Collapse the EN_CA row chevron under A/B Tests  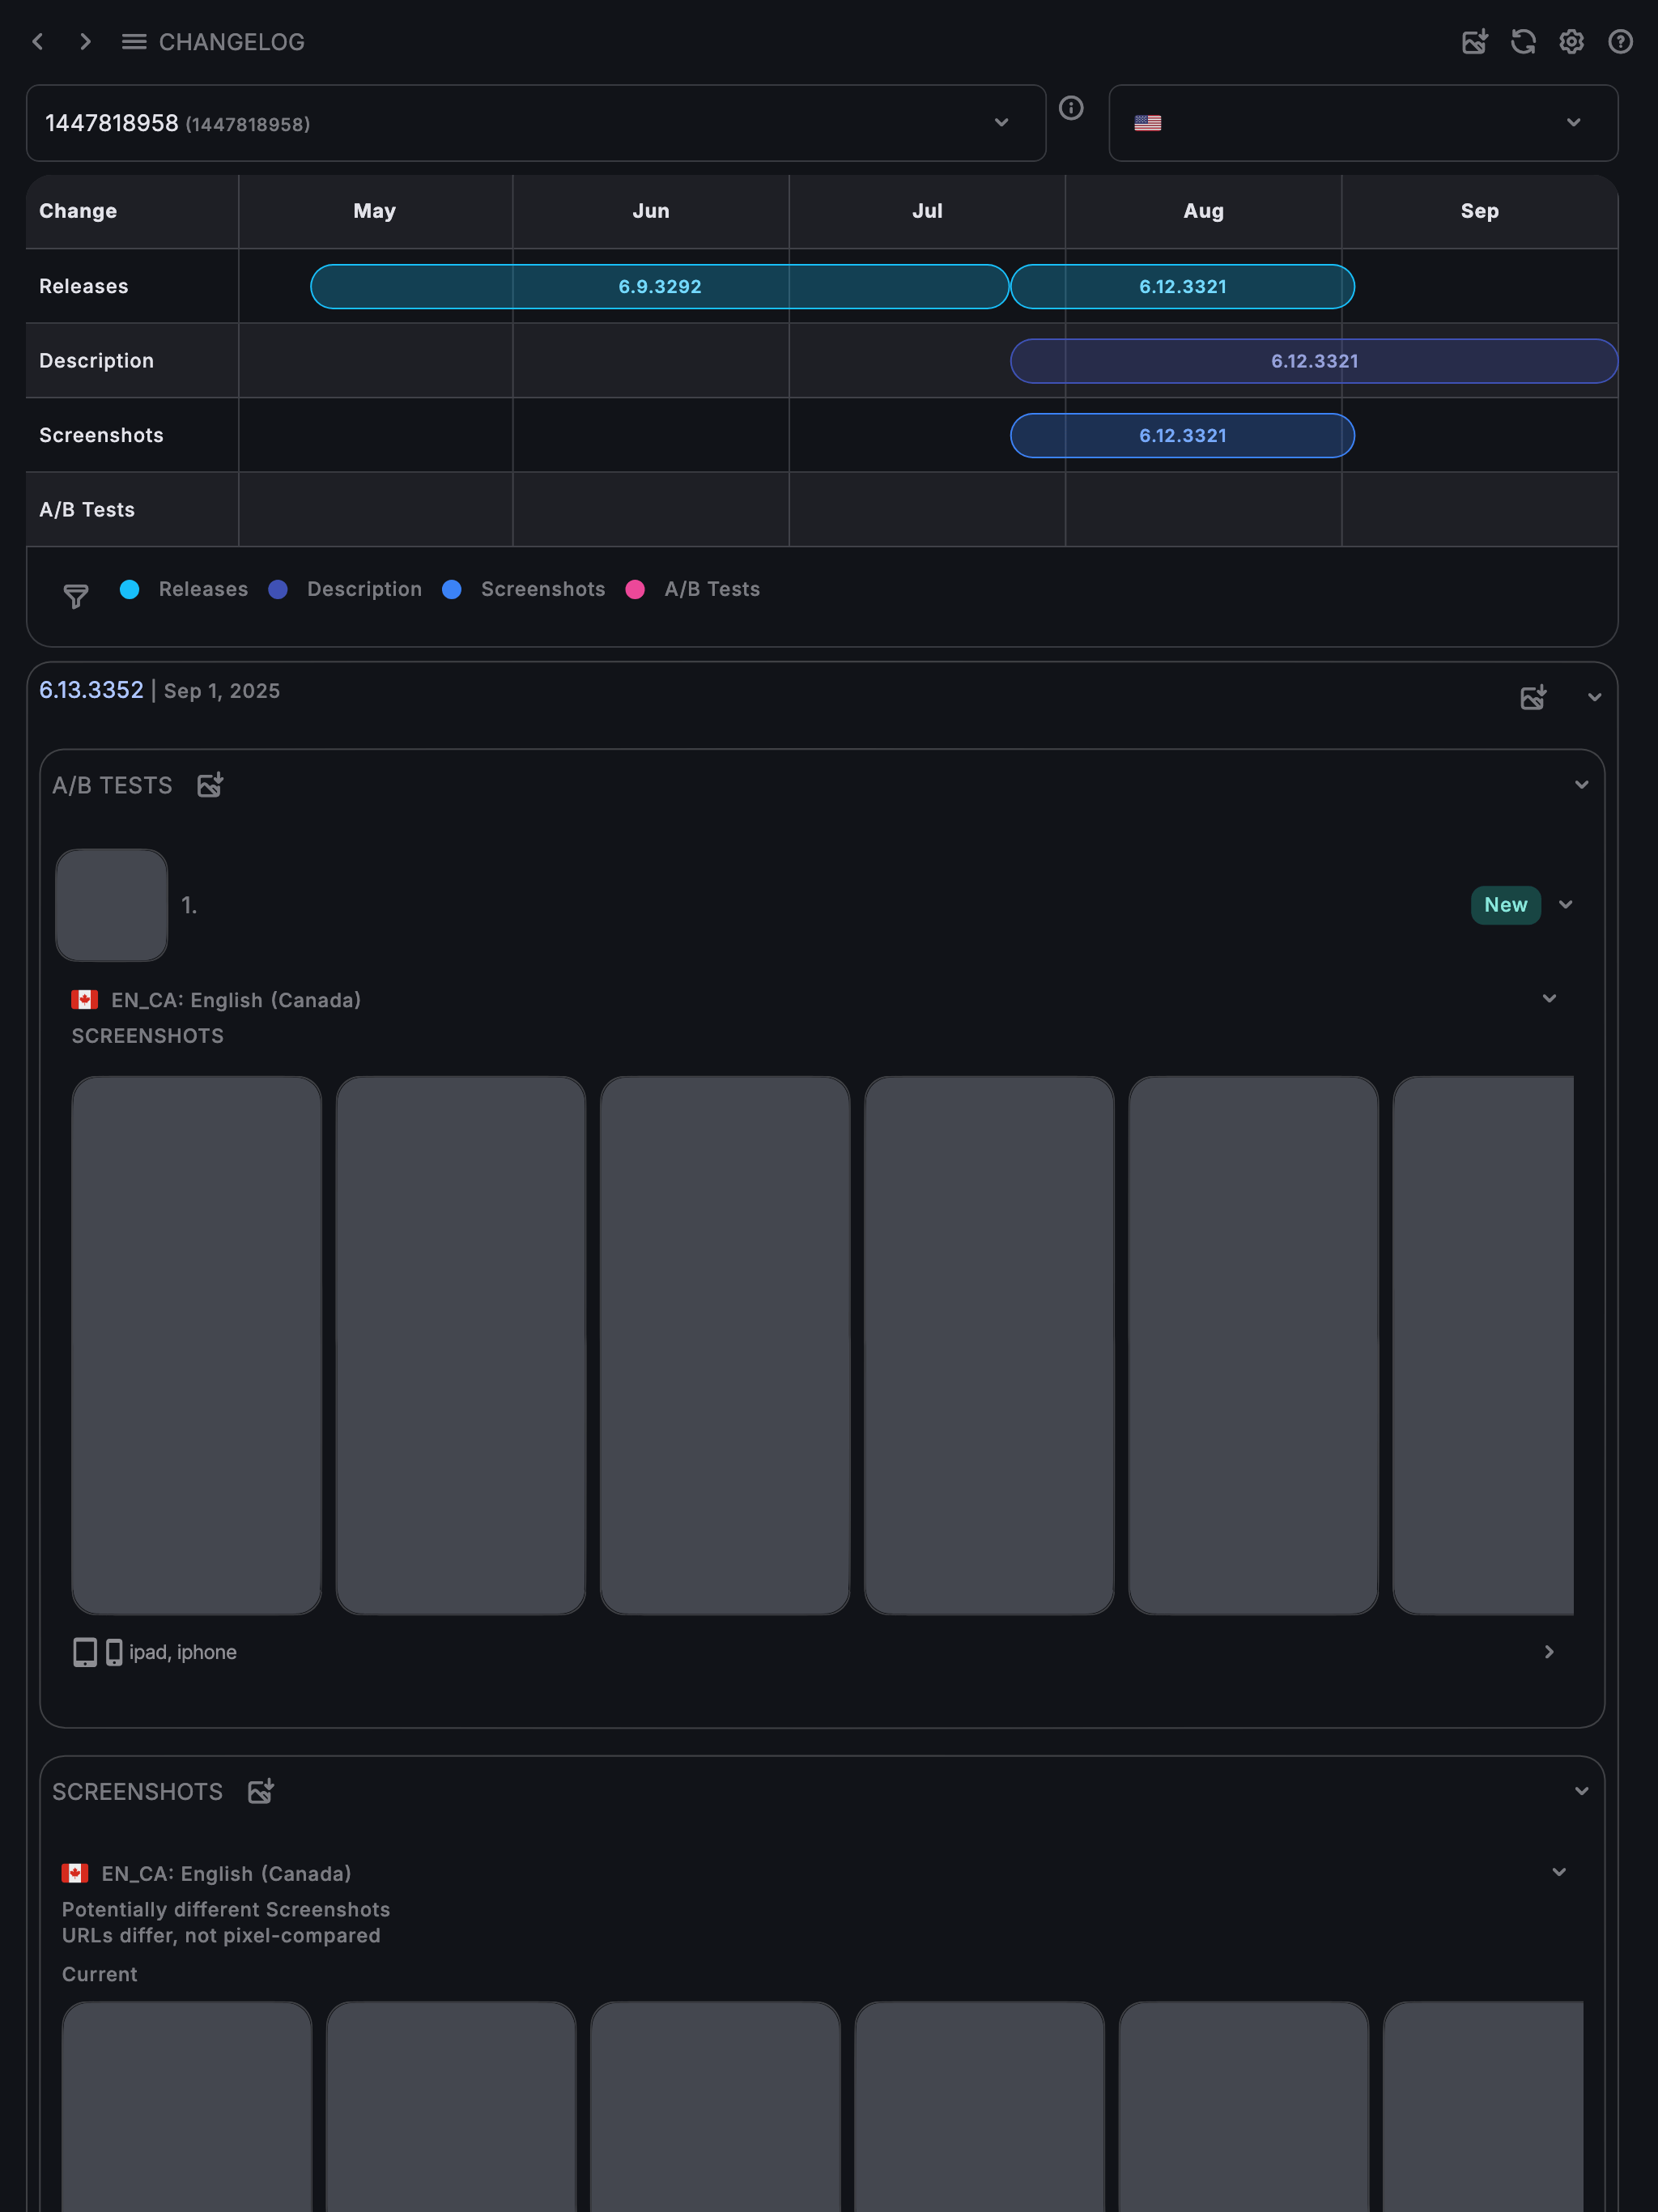point(1549,999)
